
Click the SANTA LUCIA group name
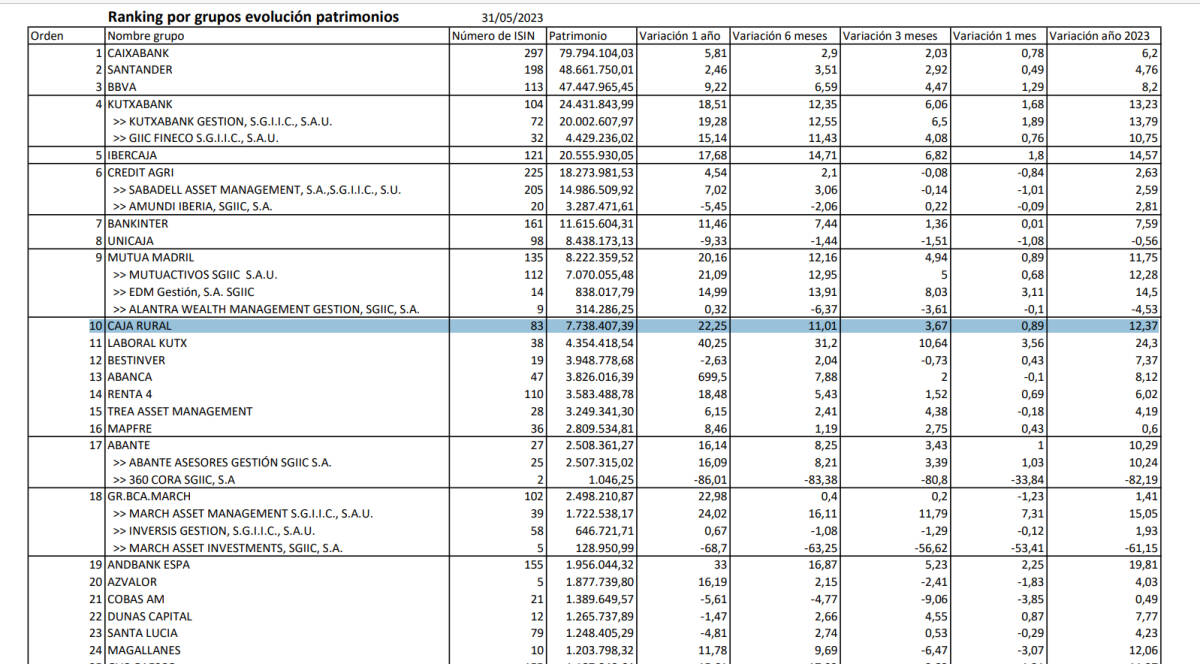point(143,633)
